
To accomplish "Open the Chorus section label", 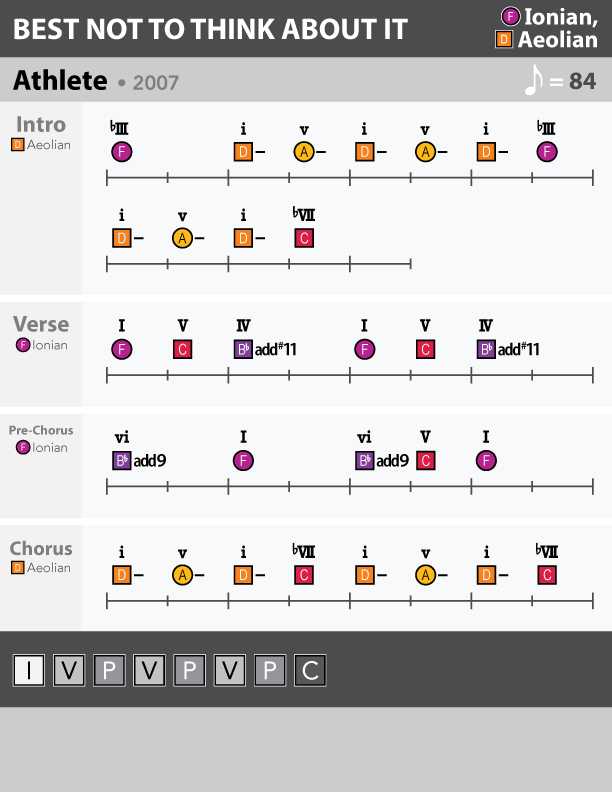I will click(x=41, y=548).
